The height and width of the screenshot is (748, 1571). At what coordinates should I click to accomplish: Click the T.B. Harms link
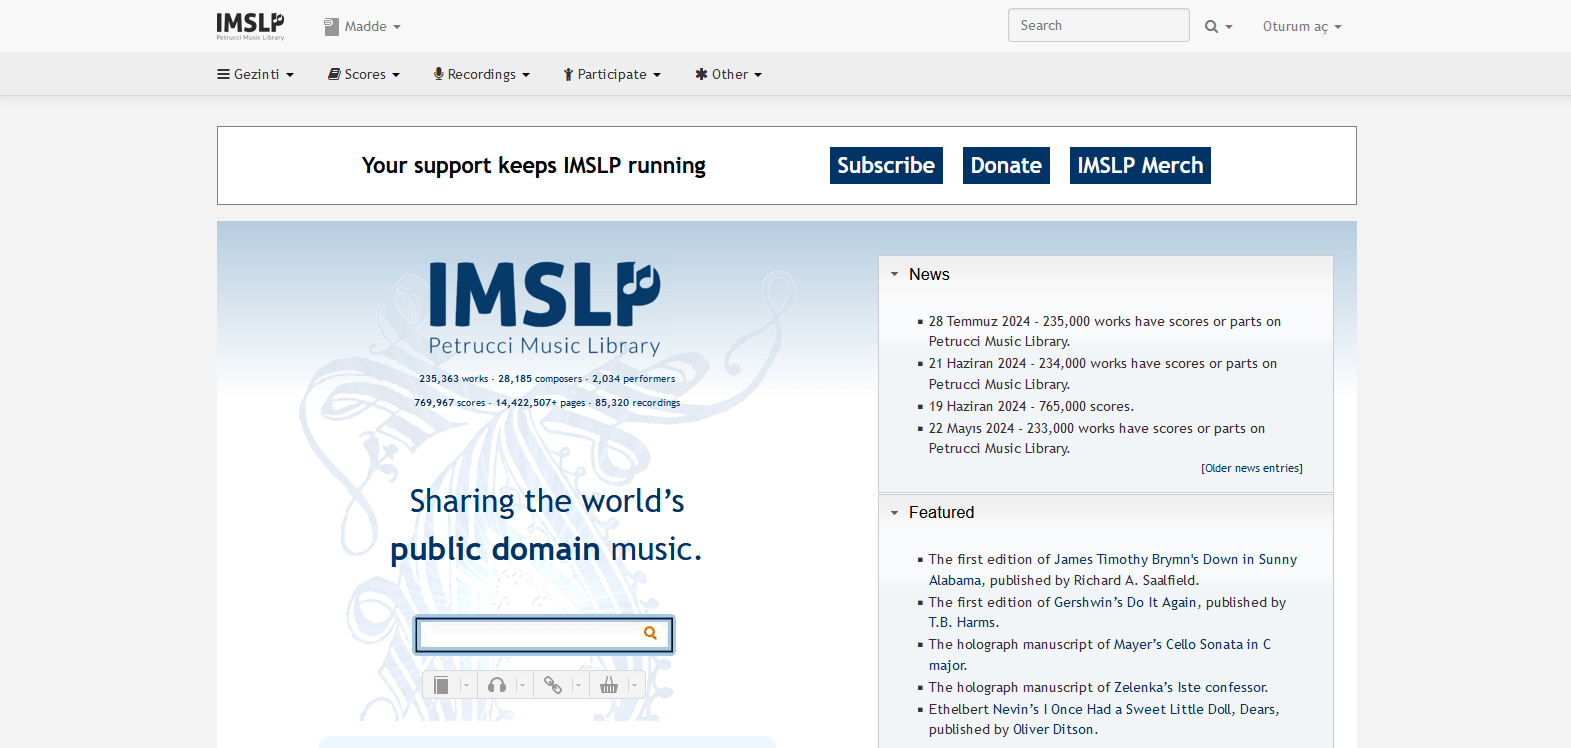point(962,622)
